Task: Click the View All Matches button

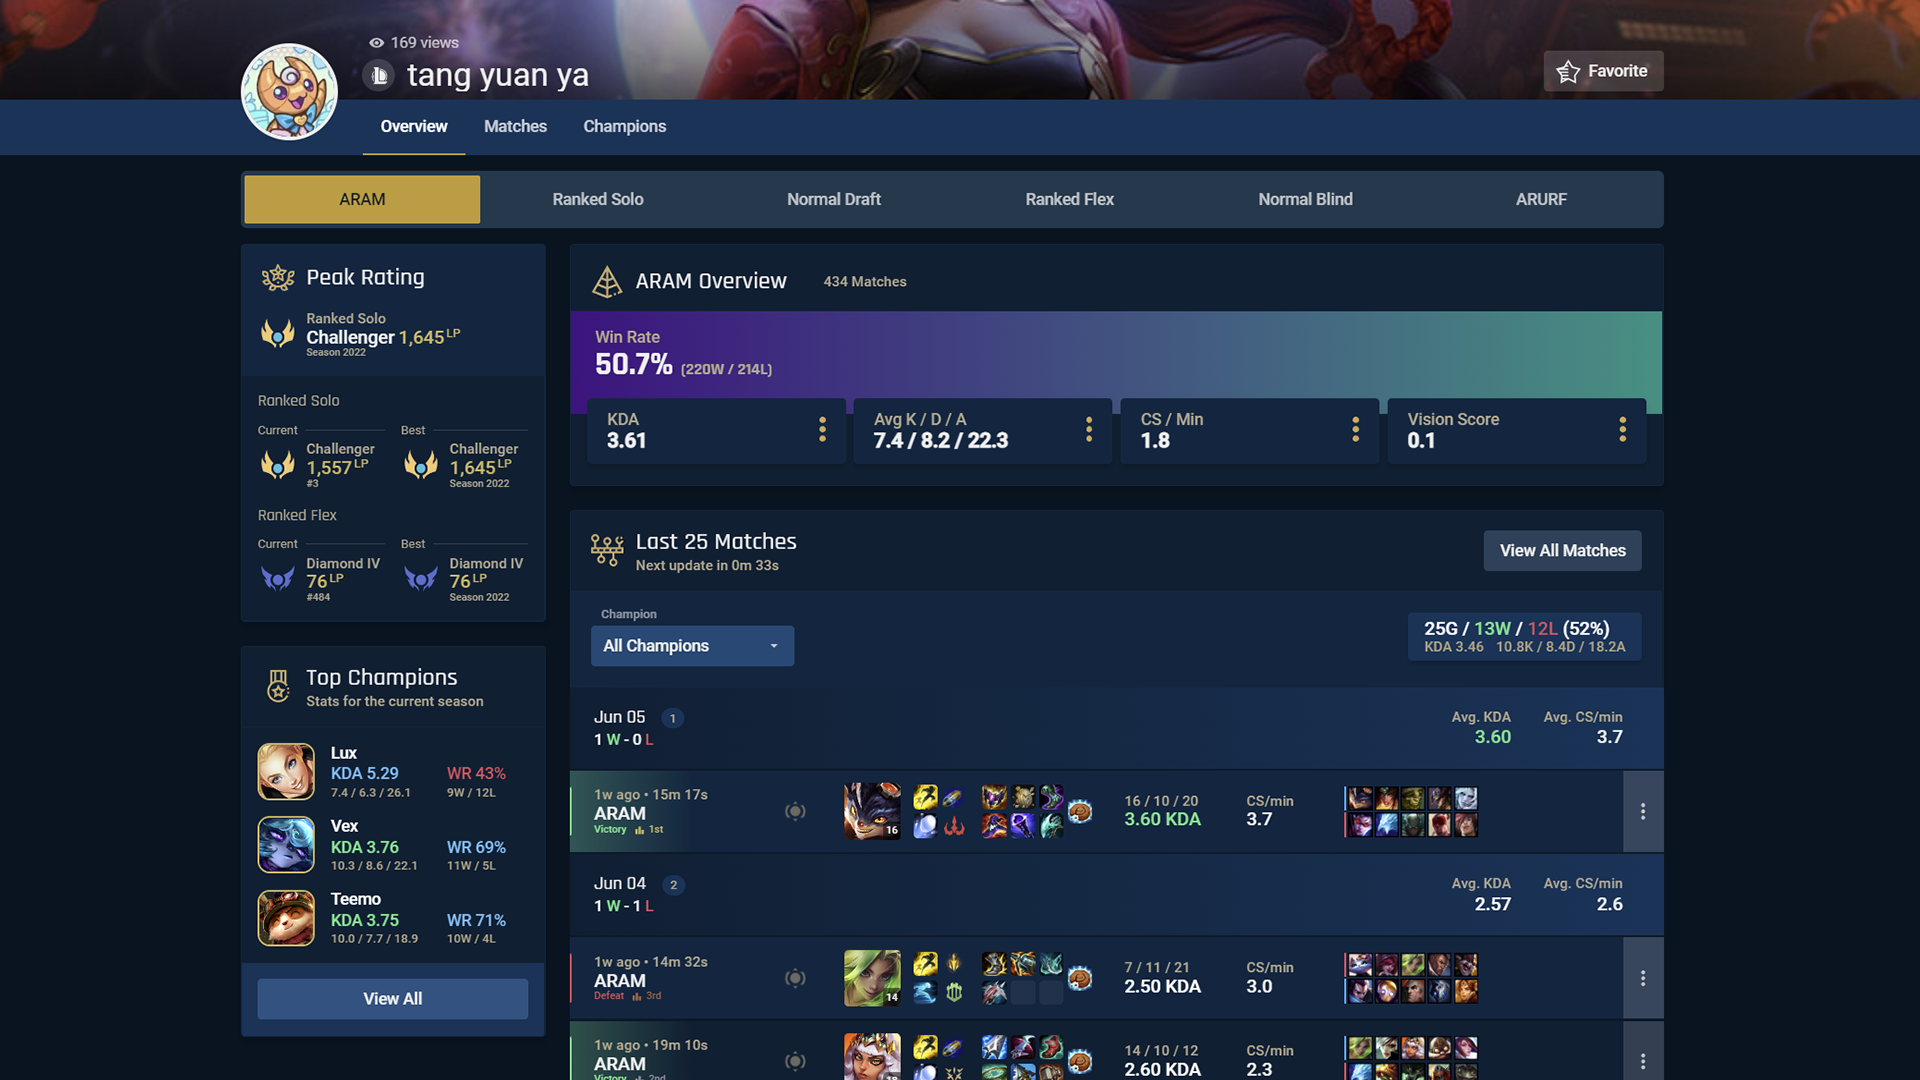Action: coord(1563,550)
